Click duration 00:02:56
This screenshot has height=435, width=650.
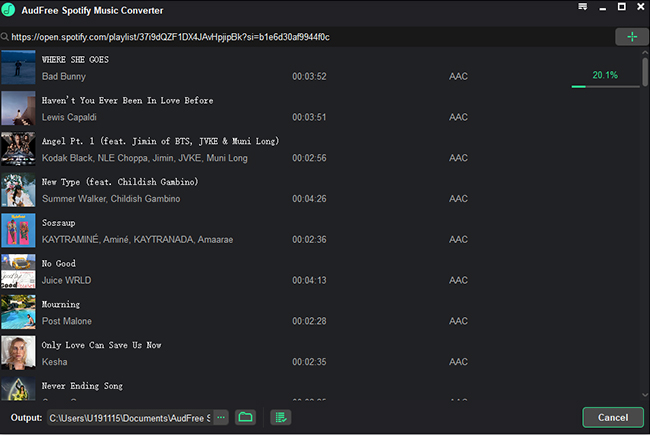click(x=309, y=158)
